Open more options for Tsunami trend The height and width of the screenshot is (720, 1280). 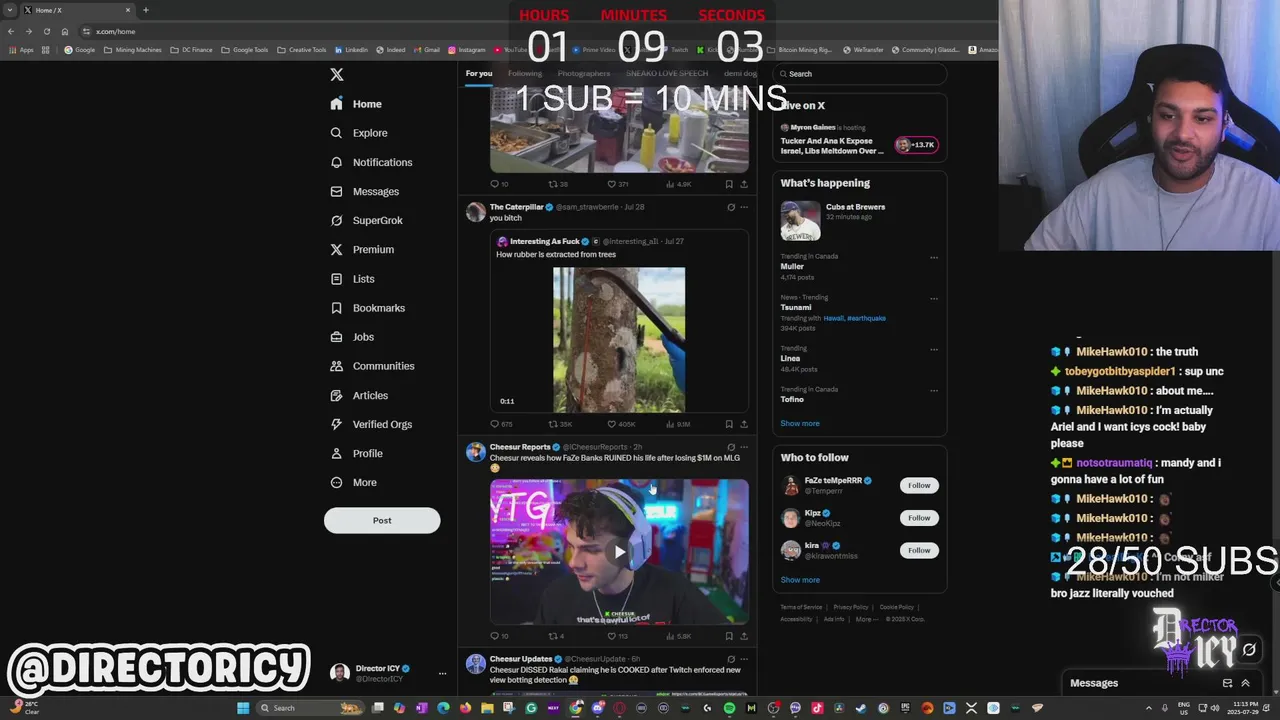point(934,298)
